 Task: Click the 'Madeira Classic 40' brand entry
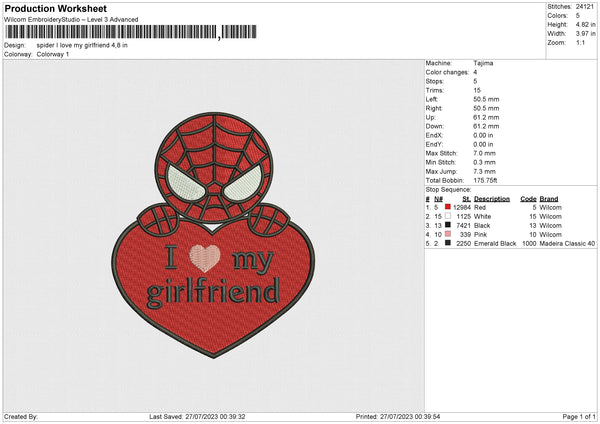coord(567,243)
